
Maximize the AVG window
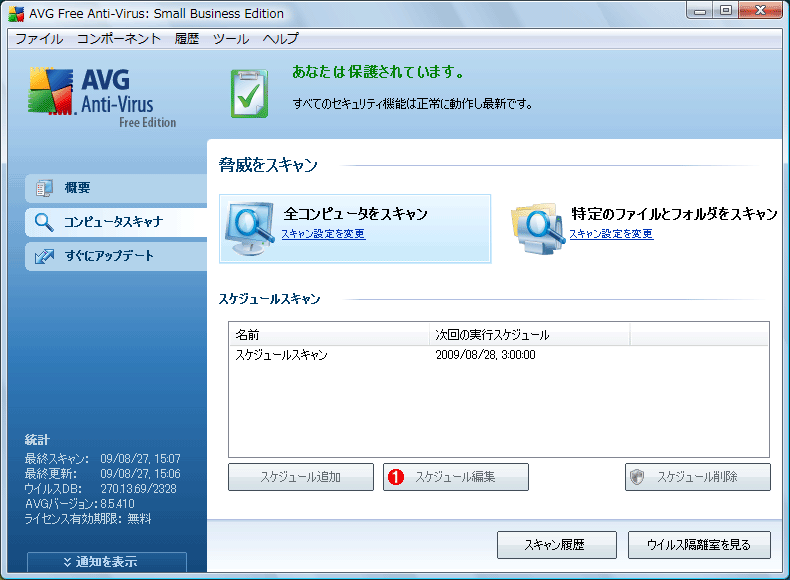pos(726,11)
